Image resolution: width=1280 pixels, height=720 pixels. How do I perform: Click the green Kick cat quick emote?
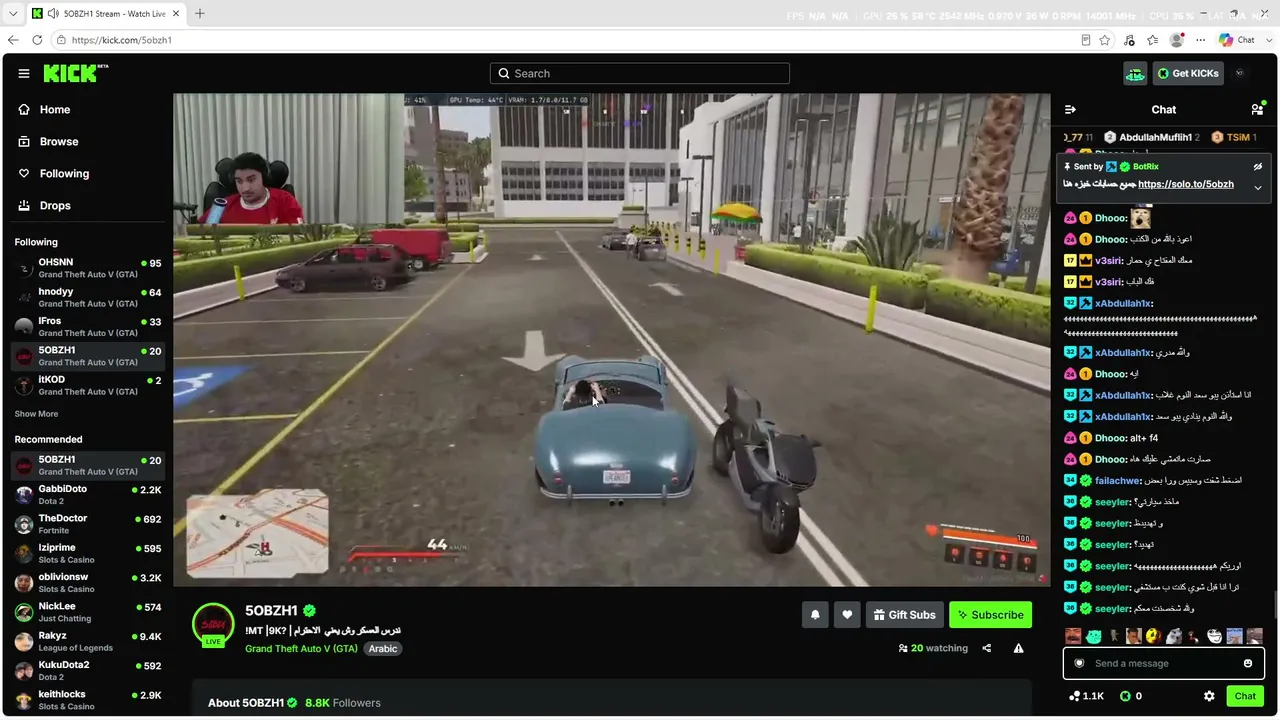(x=1094, y=636)
